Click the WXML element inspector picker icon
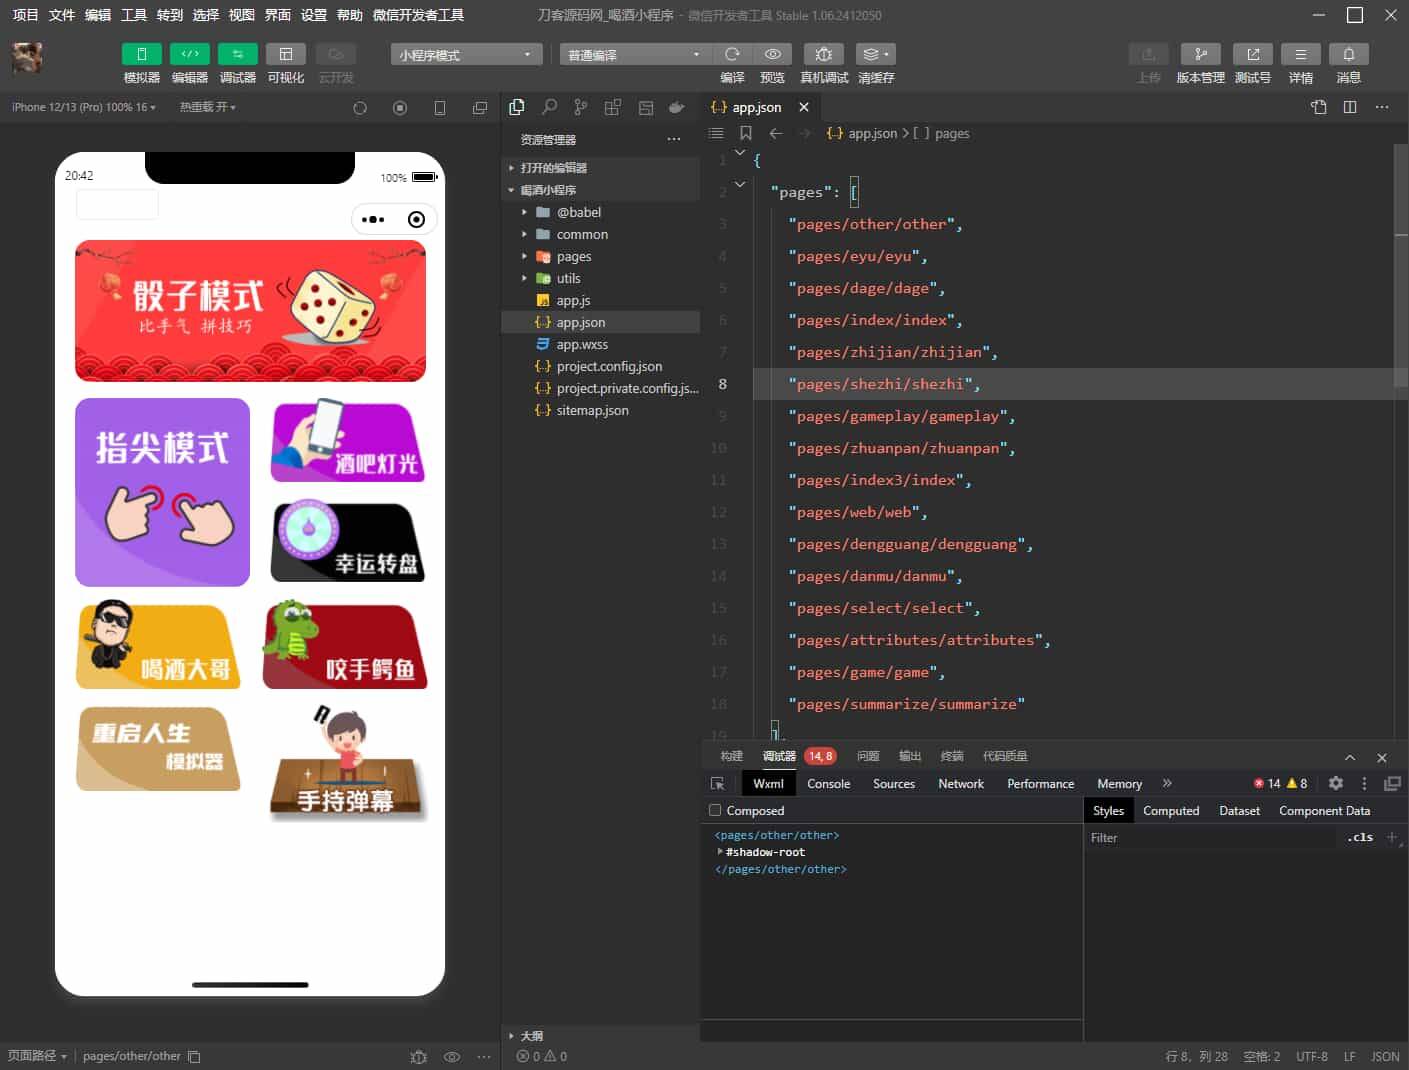 tap(717, 784)
